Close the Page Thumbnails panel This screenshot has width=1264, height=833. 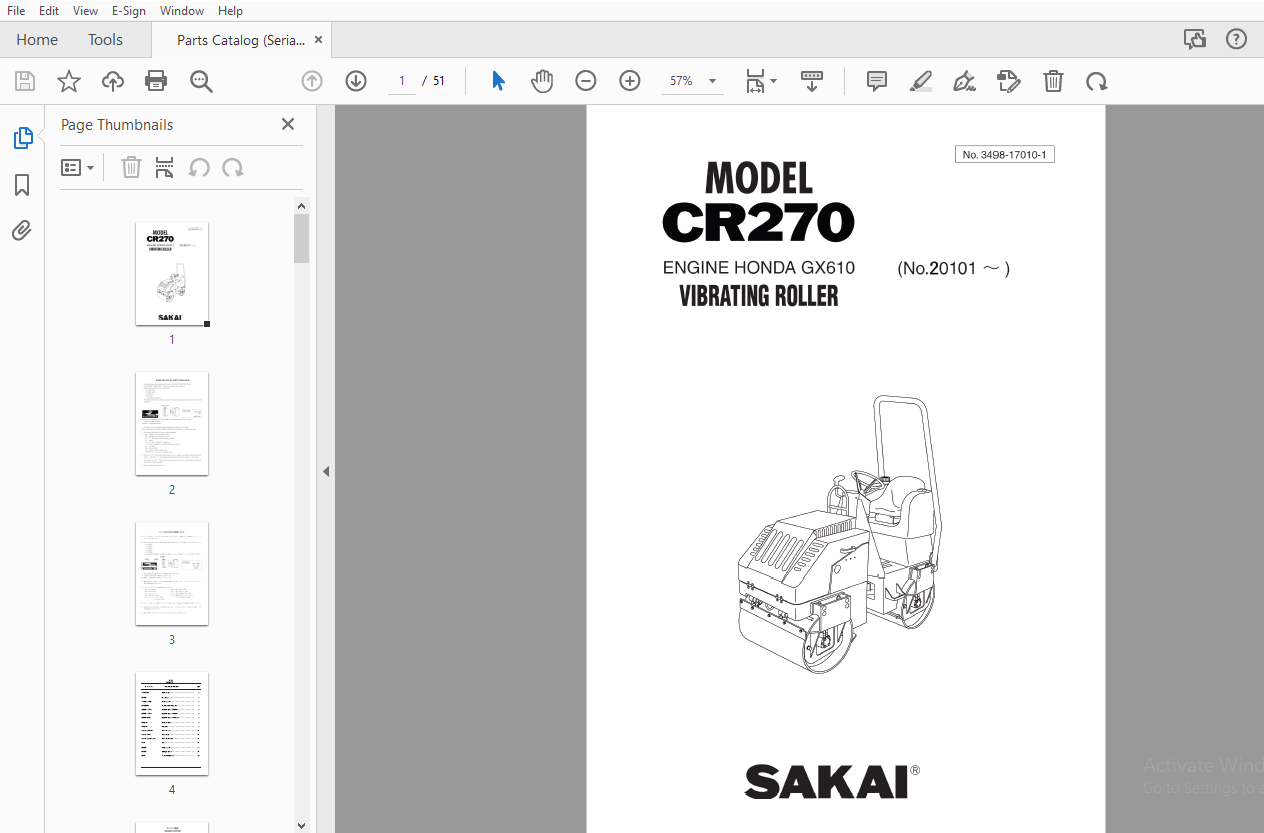pos(288,124)
